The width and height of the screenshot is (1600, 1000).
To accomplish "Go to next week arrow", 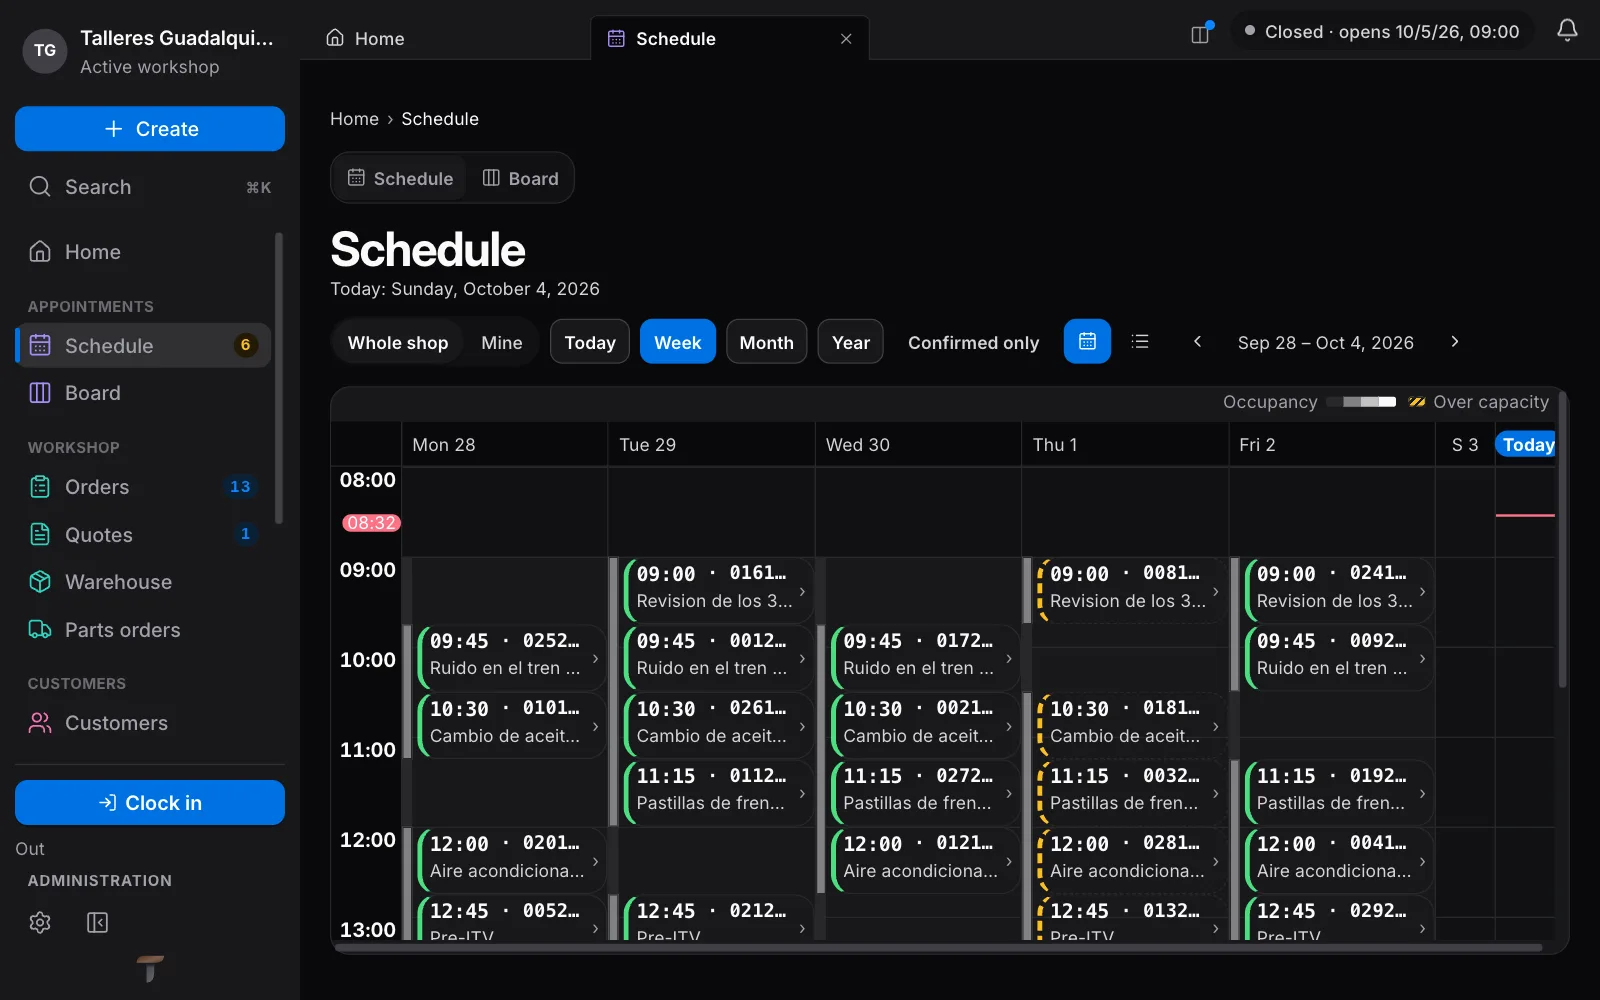I will pyautogui.click(x=1455, y=342).
